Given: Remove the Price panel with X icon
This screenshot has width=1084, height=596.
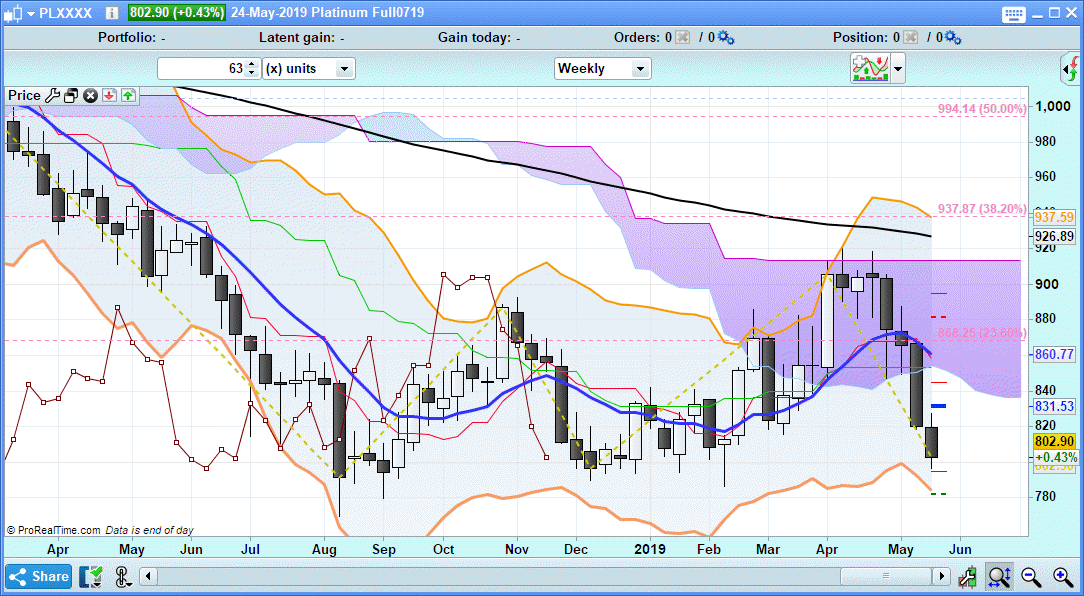Looking at the screenshot, I should (x=91, y=95).
